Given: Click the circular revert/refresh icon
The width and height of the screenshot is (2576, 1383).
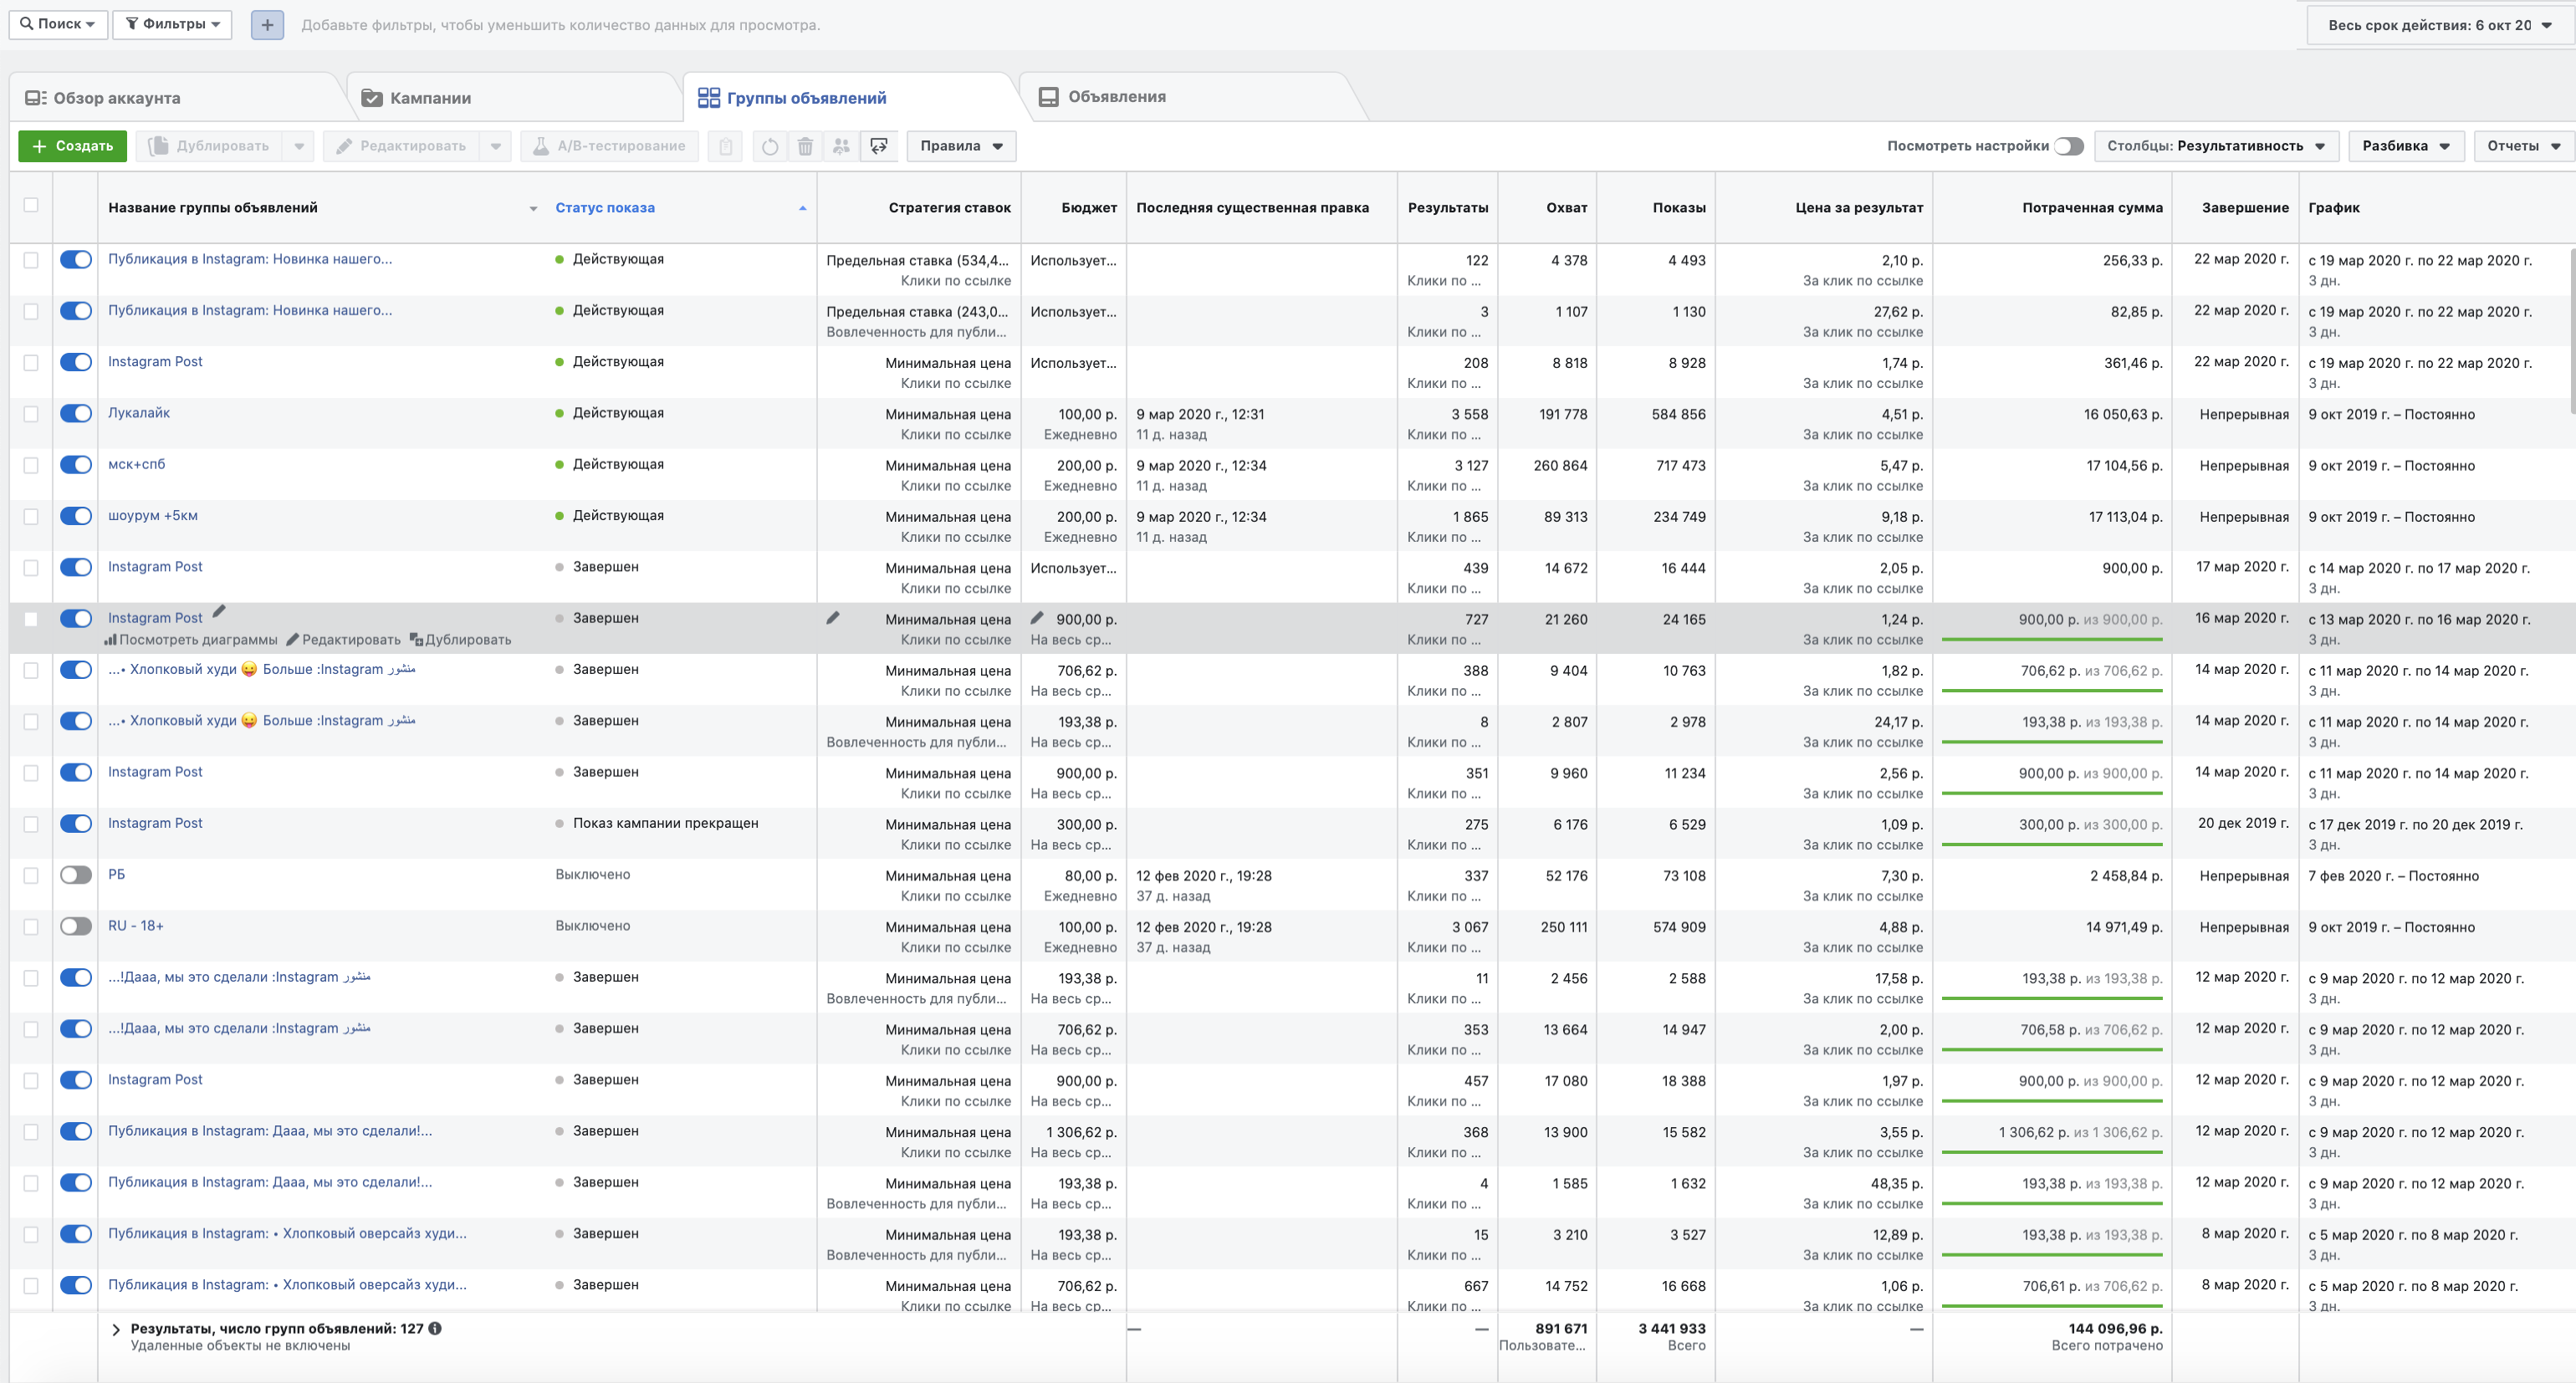Looking at the screenshot, I should [x=769, y=146].
